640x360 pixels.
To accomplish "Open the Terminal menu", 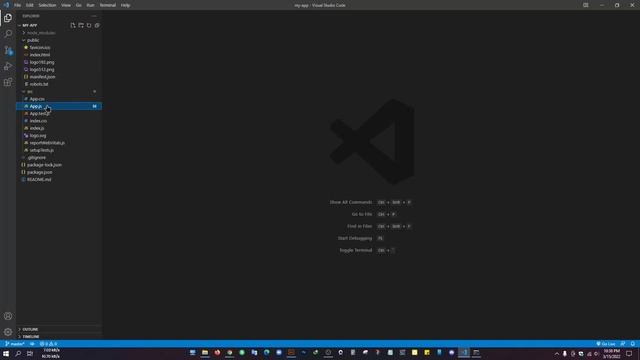I will 108,5.
